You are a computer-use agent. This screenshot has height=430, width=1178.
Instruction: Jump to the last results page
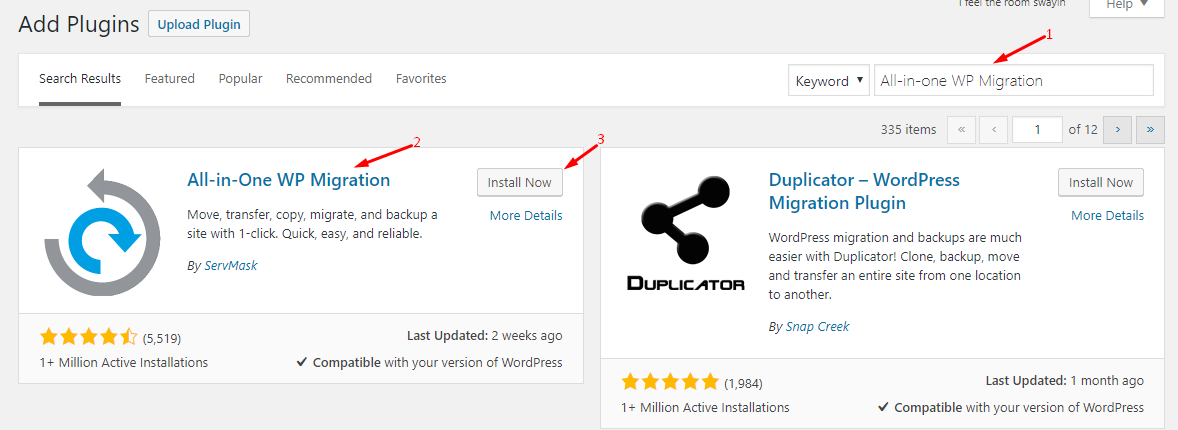(1150, 129)
